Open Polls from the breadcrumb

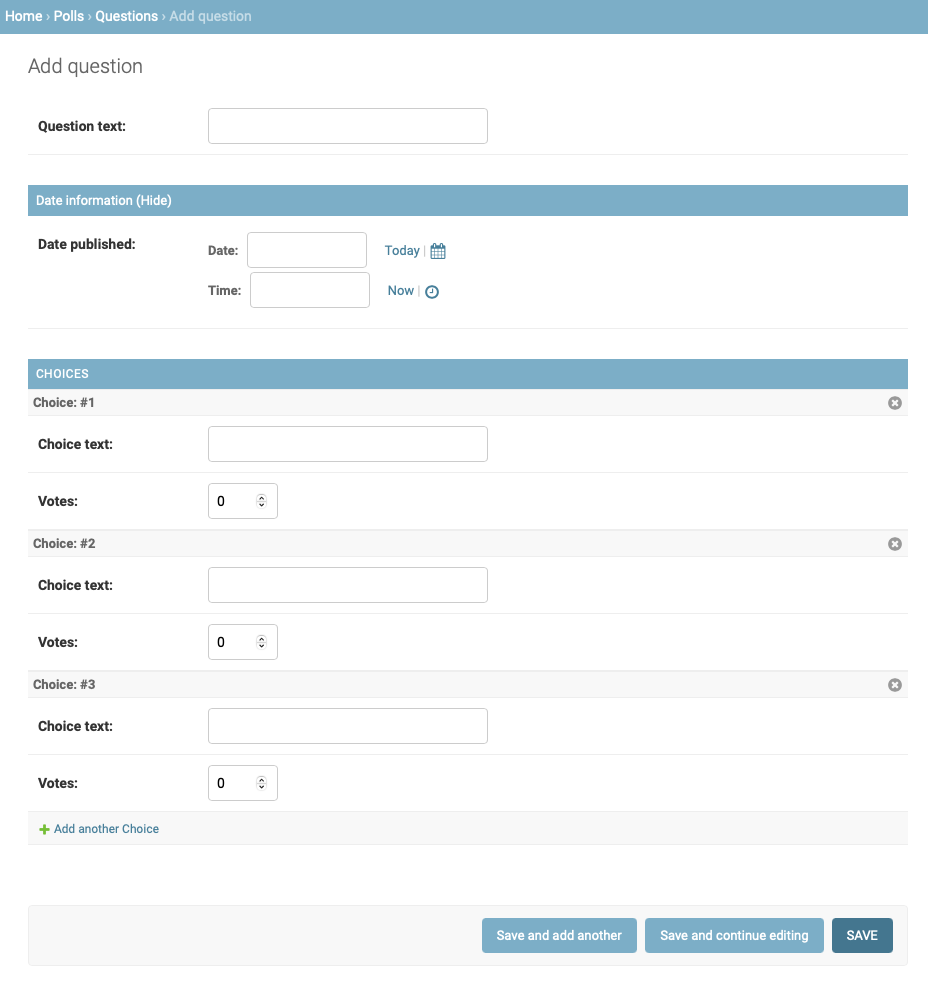click(x=68, y=16)
